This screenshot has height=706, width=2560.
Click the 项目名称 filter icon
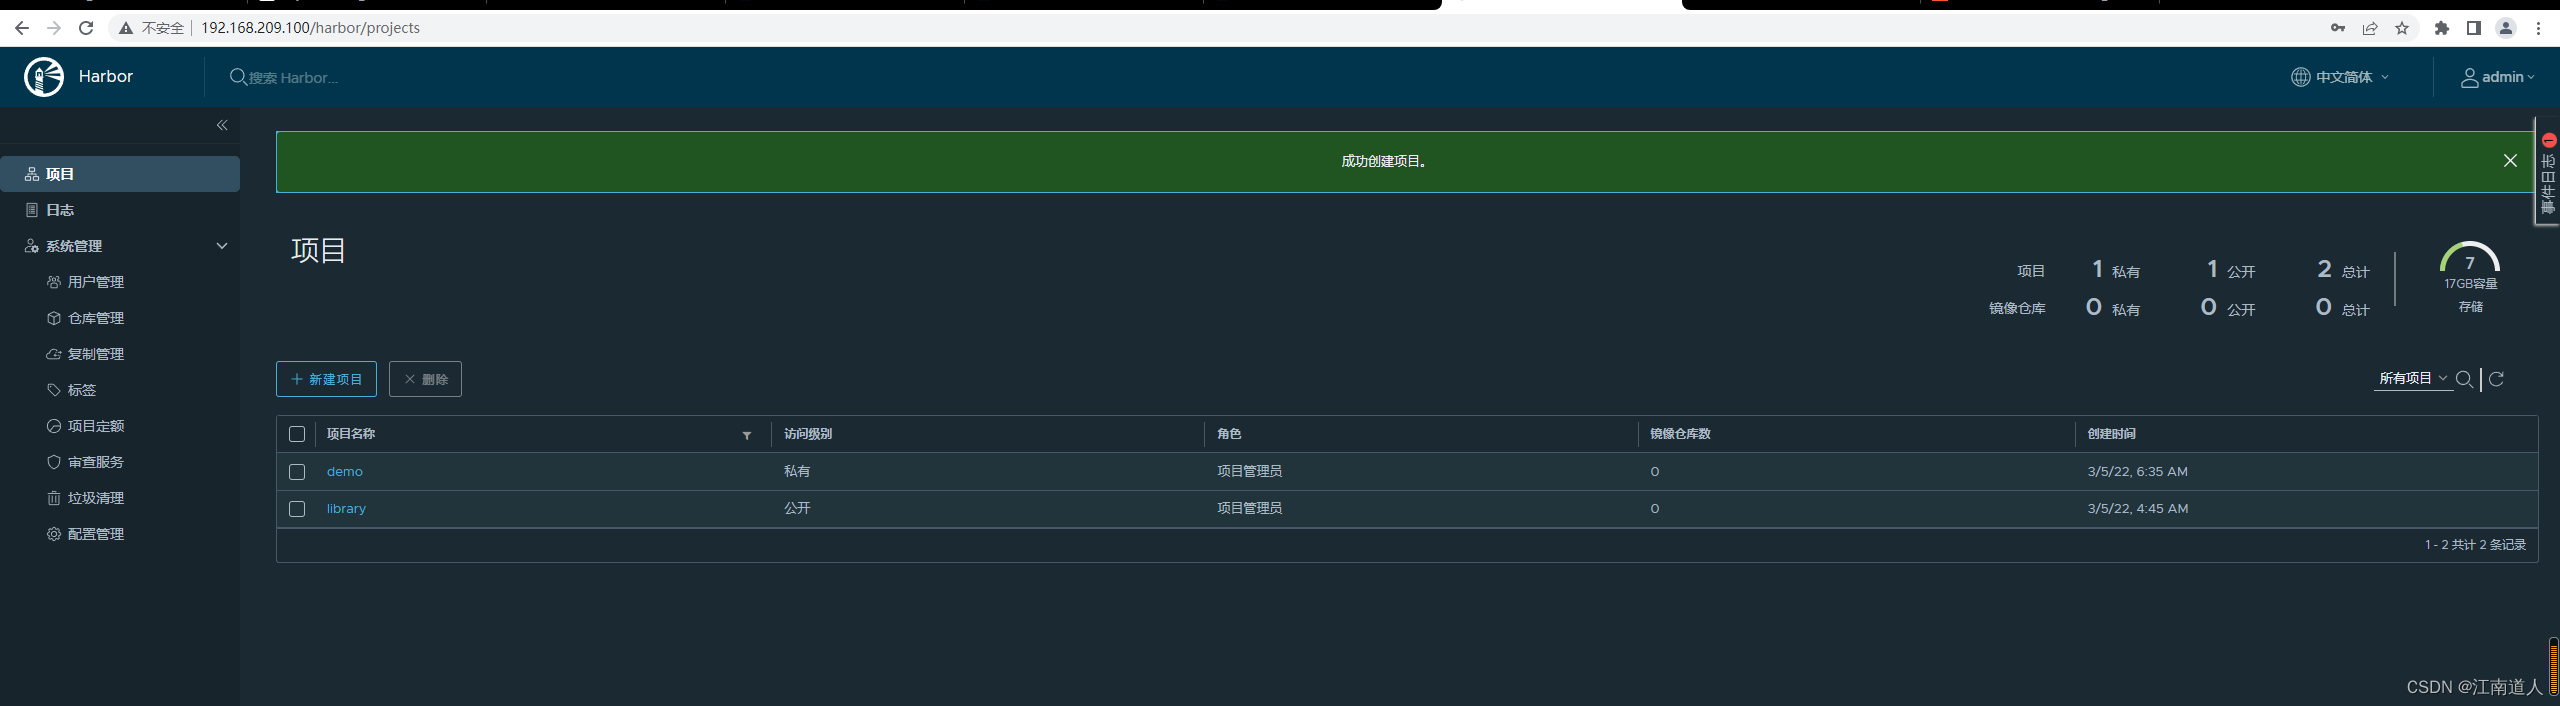747,435
